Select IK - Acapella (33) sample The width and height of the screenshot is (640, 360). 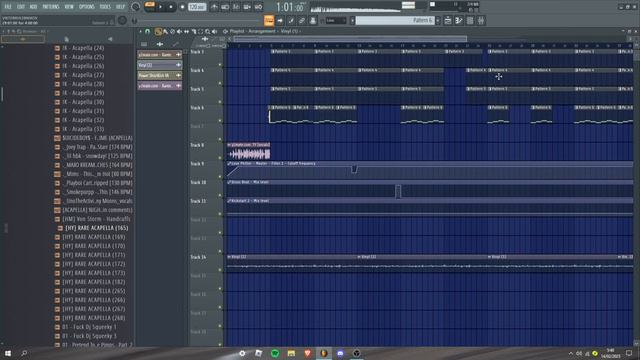click(83, 129)
